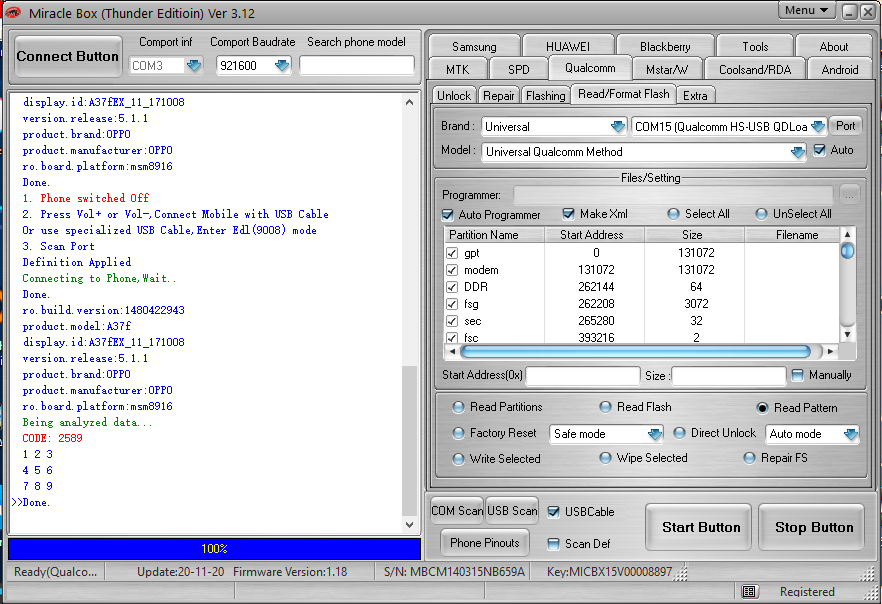882x604 pixels.
Task: Open the Menu dropdown in the title bar
Action: point(806,10)
